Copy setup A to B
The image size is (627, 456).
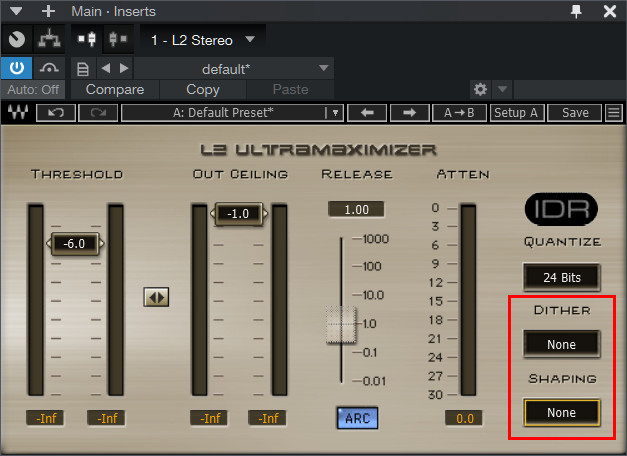[x=459, y=113]
